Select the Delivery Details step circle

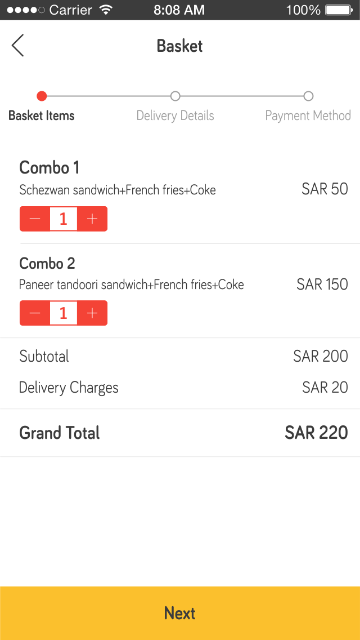tap(175, 96)
